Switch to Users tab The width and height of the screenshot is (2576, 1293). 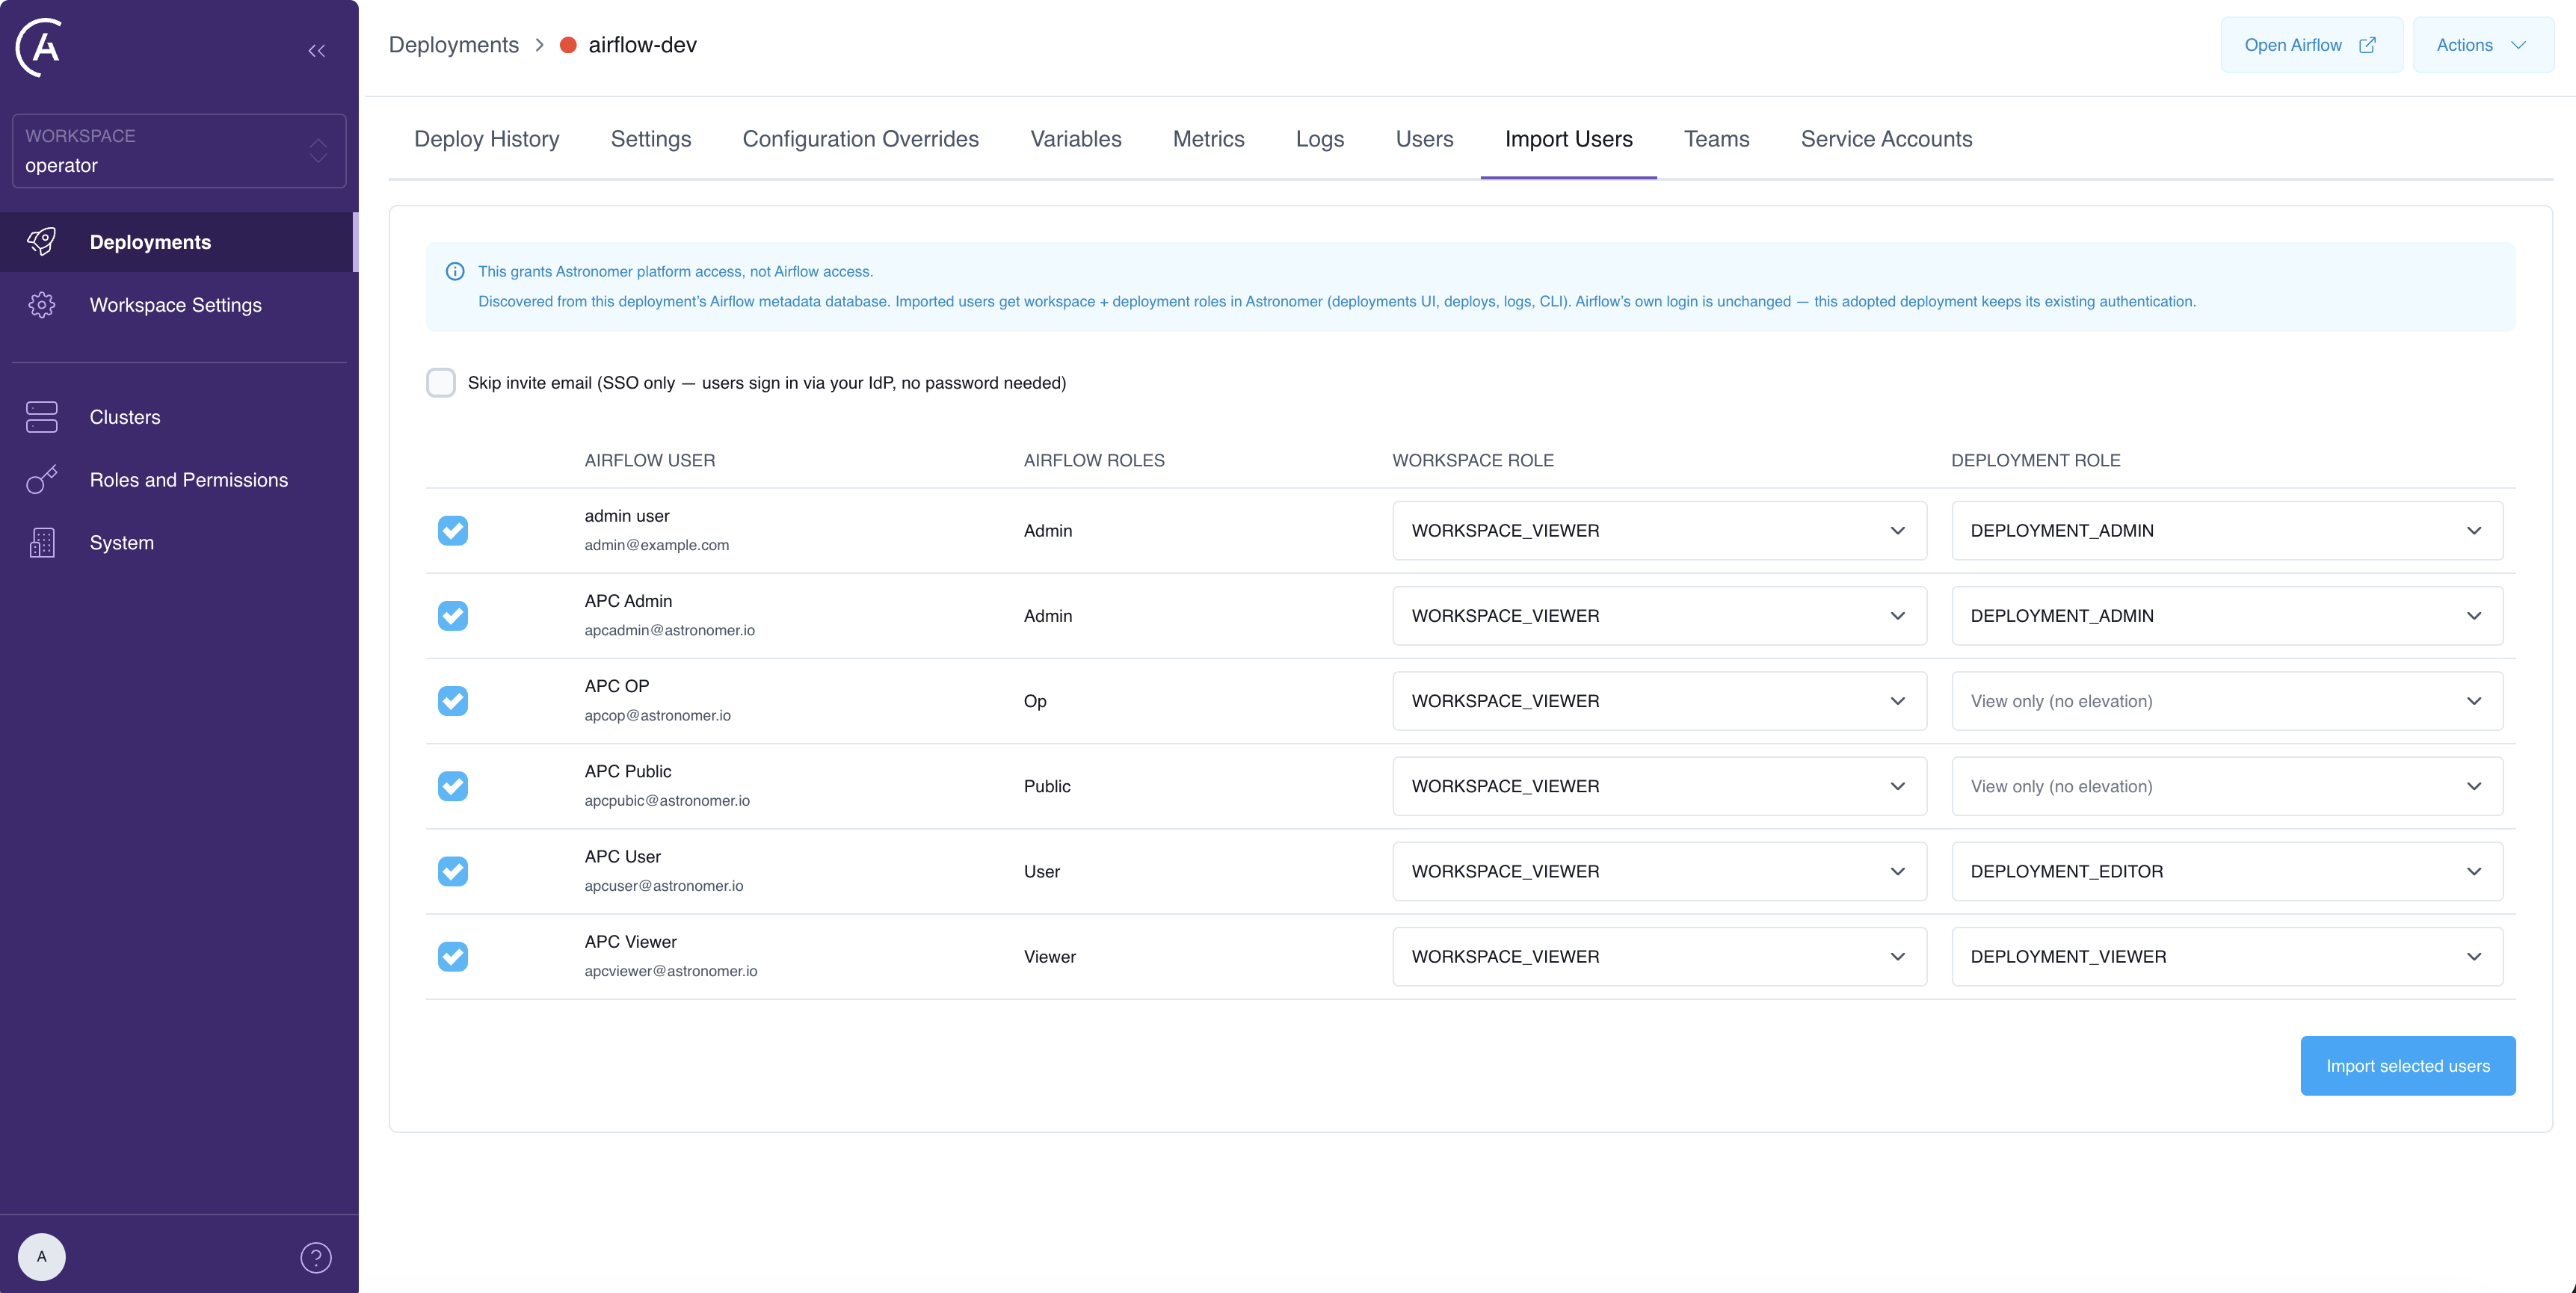[x=1424, y=139]
